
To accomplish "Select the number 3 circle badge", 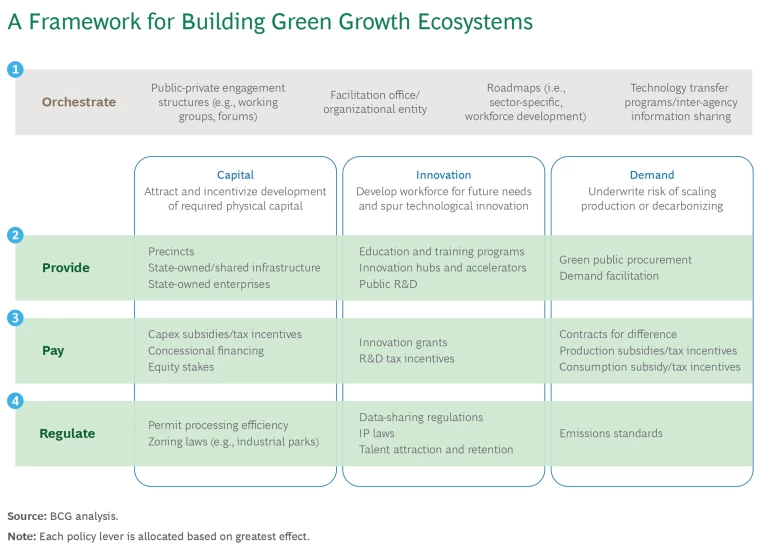I will click(15, 318).
